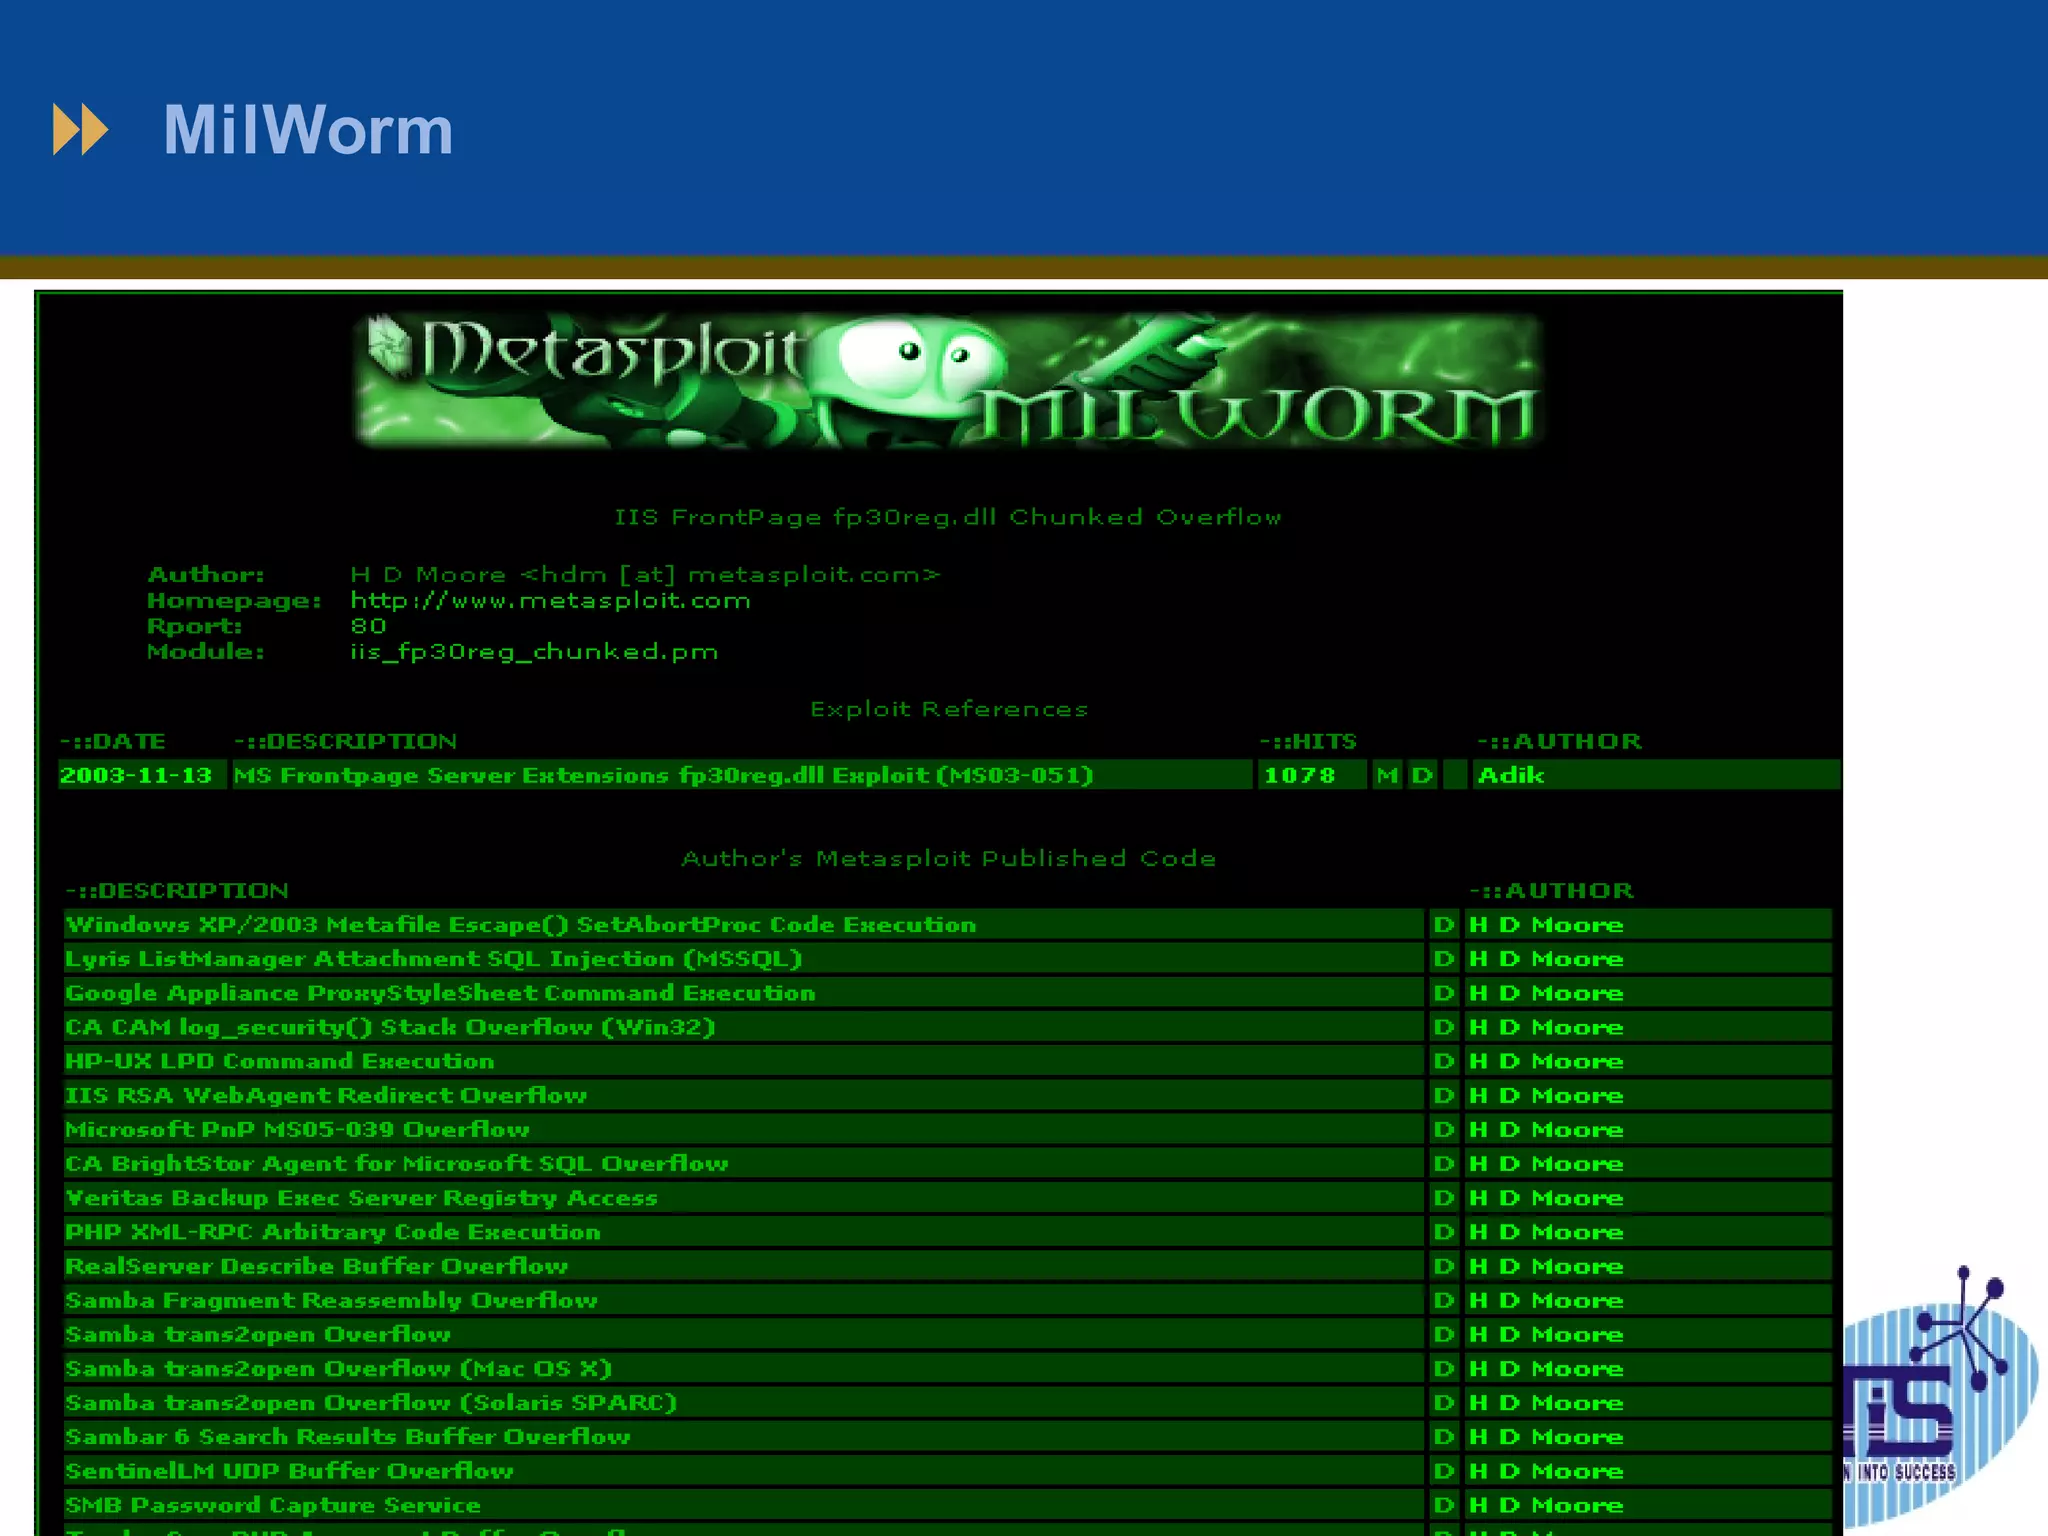Open Google Appliance ProxyStyleSheet Command Execution link
Viewport: 2048px width, 1536px height.
coord(440,993)
